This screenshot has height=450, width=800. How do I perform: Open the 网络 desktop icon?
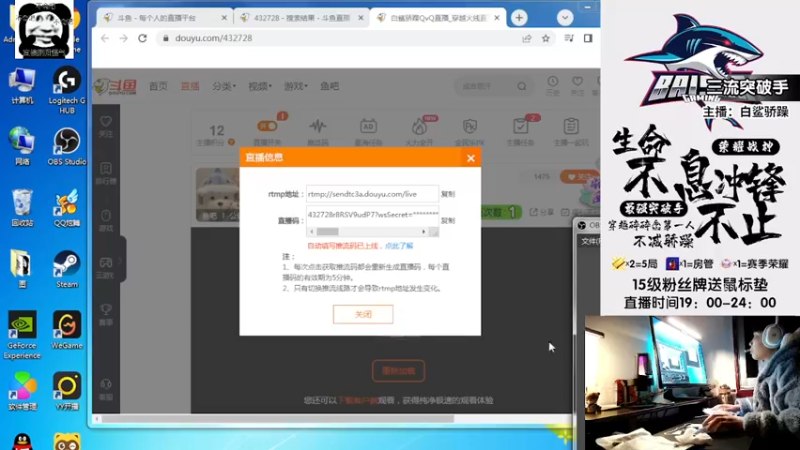22,146
